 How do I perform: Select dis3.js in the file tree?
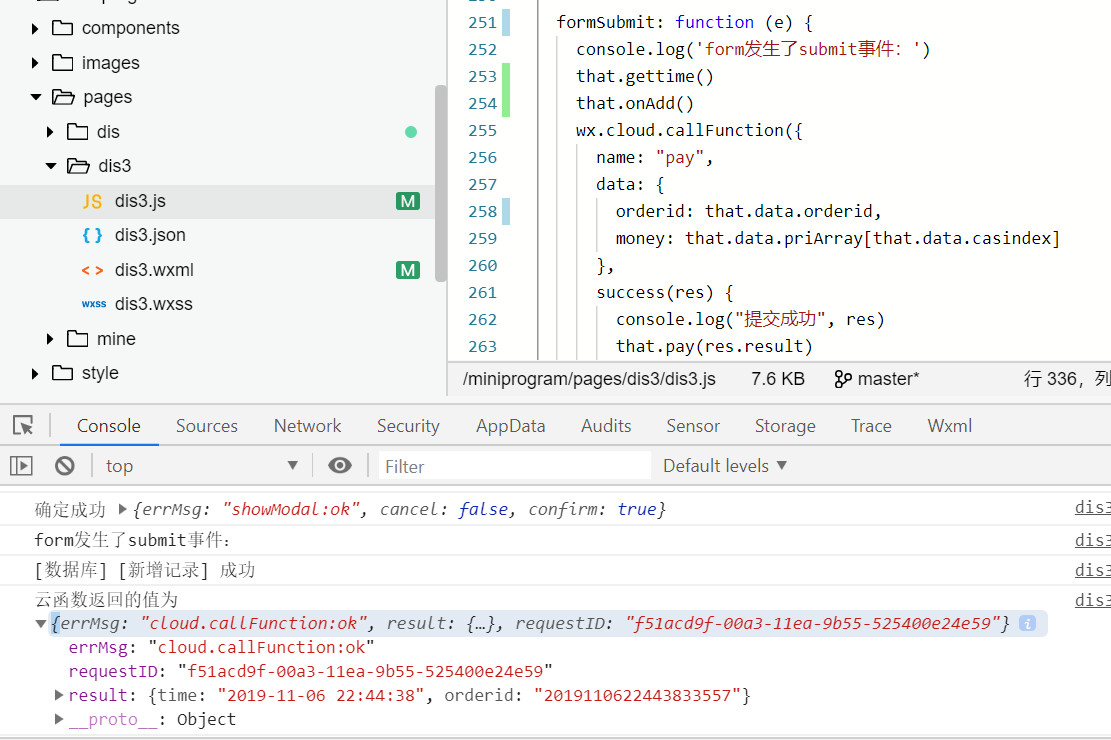pyautogui.click(x=218, y=201)
